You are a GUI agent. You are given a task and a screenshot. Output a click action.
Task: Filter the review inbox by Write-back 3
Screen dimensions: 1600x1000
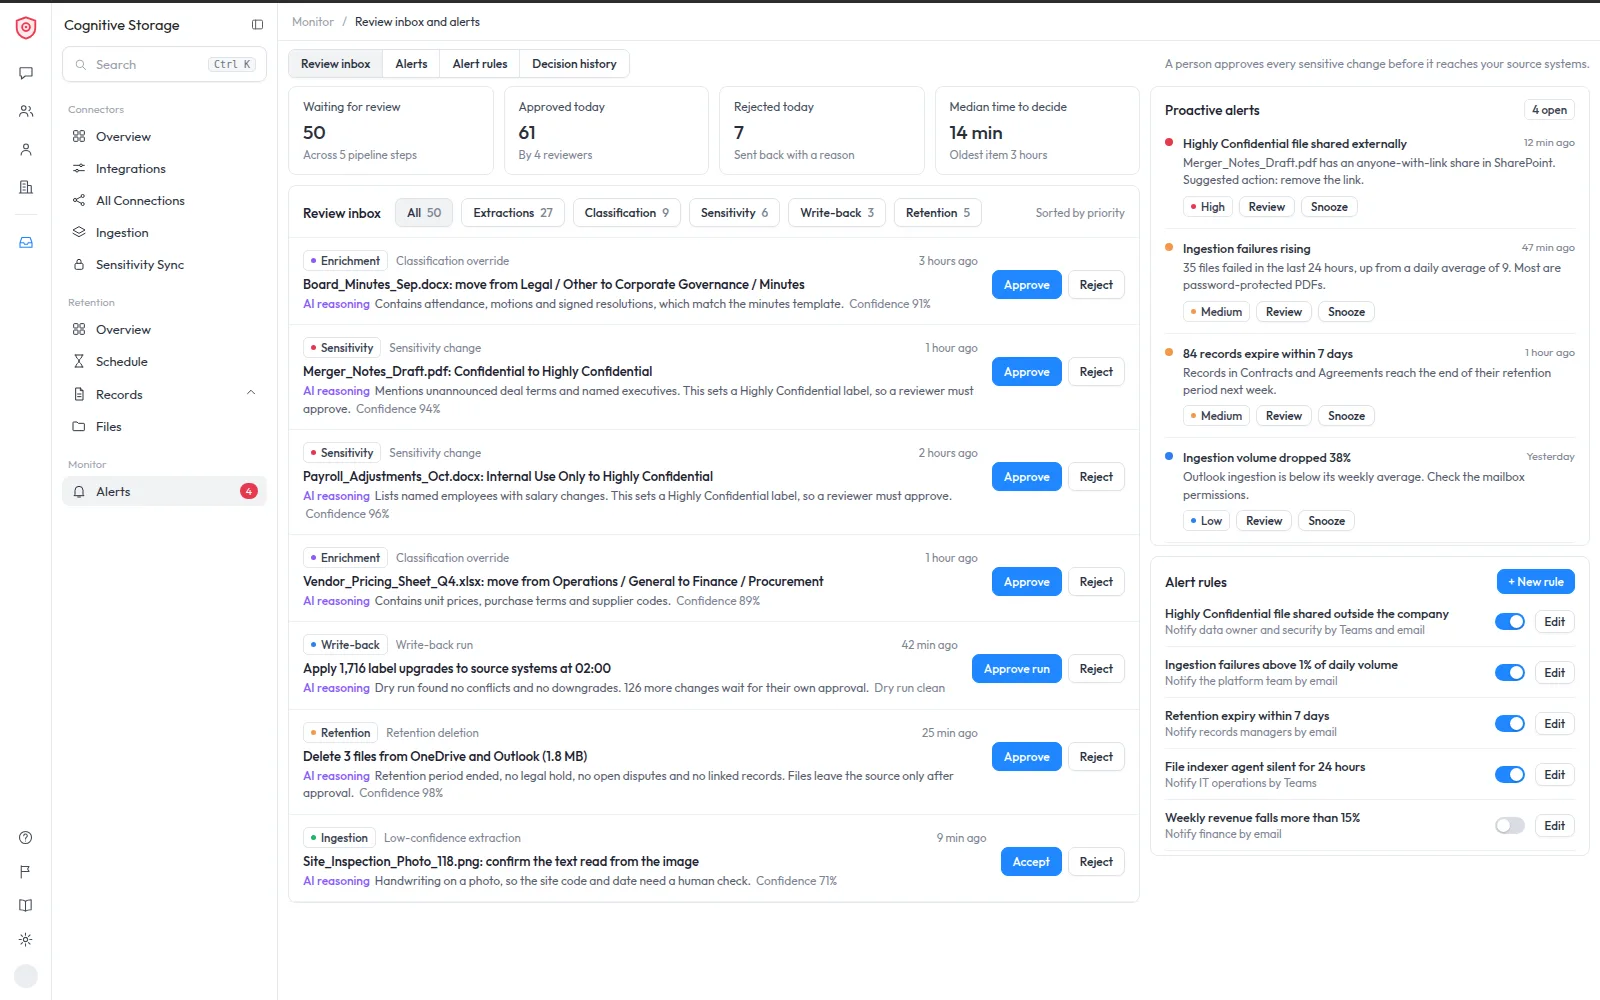pyautogui.click(x=837, y=213)
